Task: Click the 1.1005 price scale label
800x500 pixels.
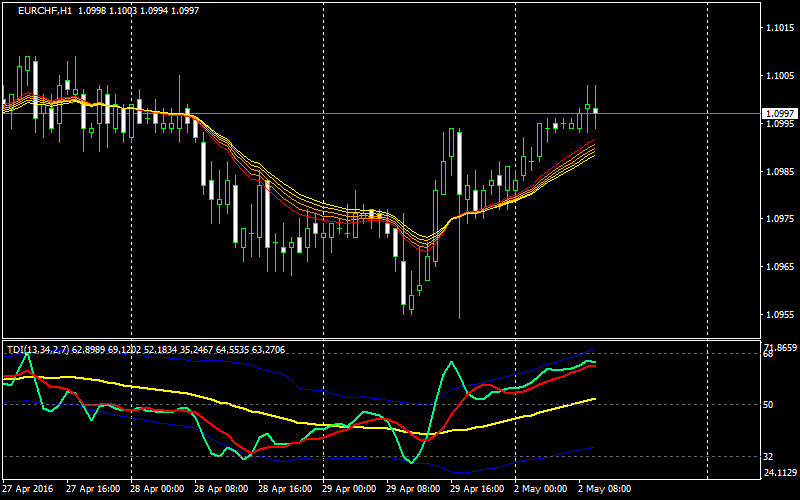Action: point(779,76)
